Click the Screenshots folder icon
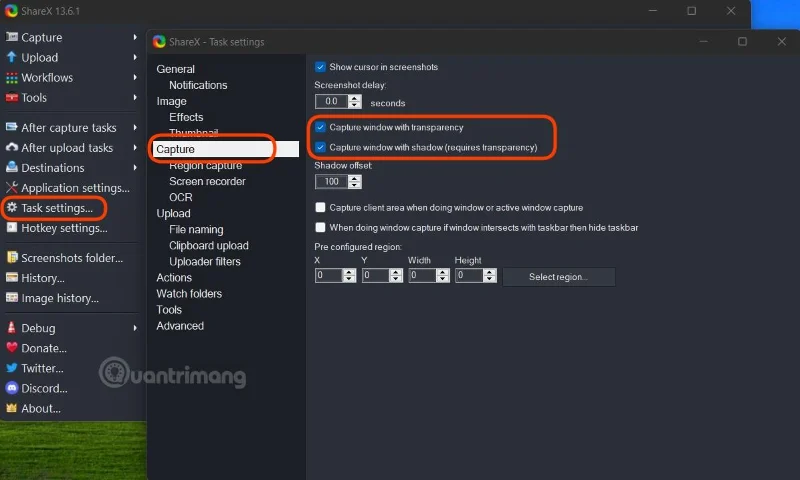The image size is (800, 480). [11, 258]
